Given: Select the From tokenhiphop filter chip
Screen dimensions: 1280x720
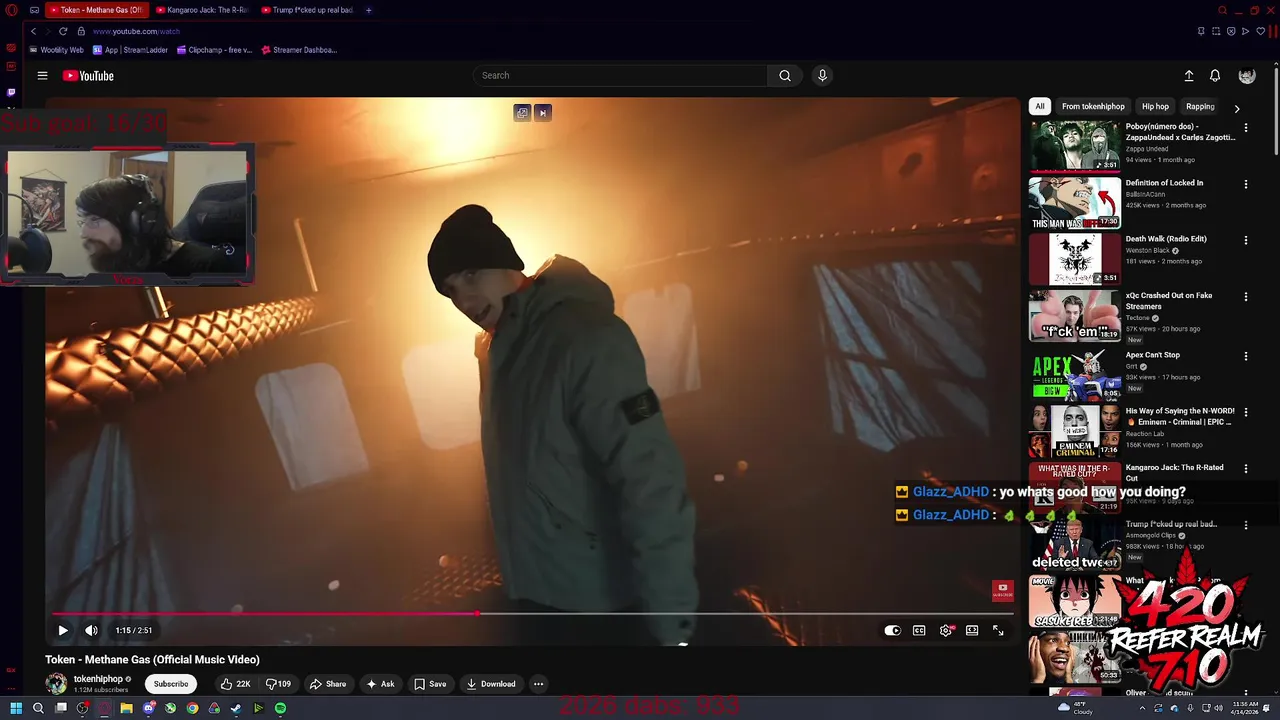Looking at the screenshot, I should click(1093, 106).
